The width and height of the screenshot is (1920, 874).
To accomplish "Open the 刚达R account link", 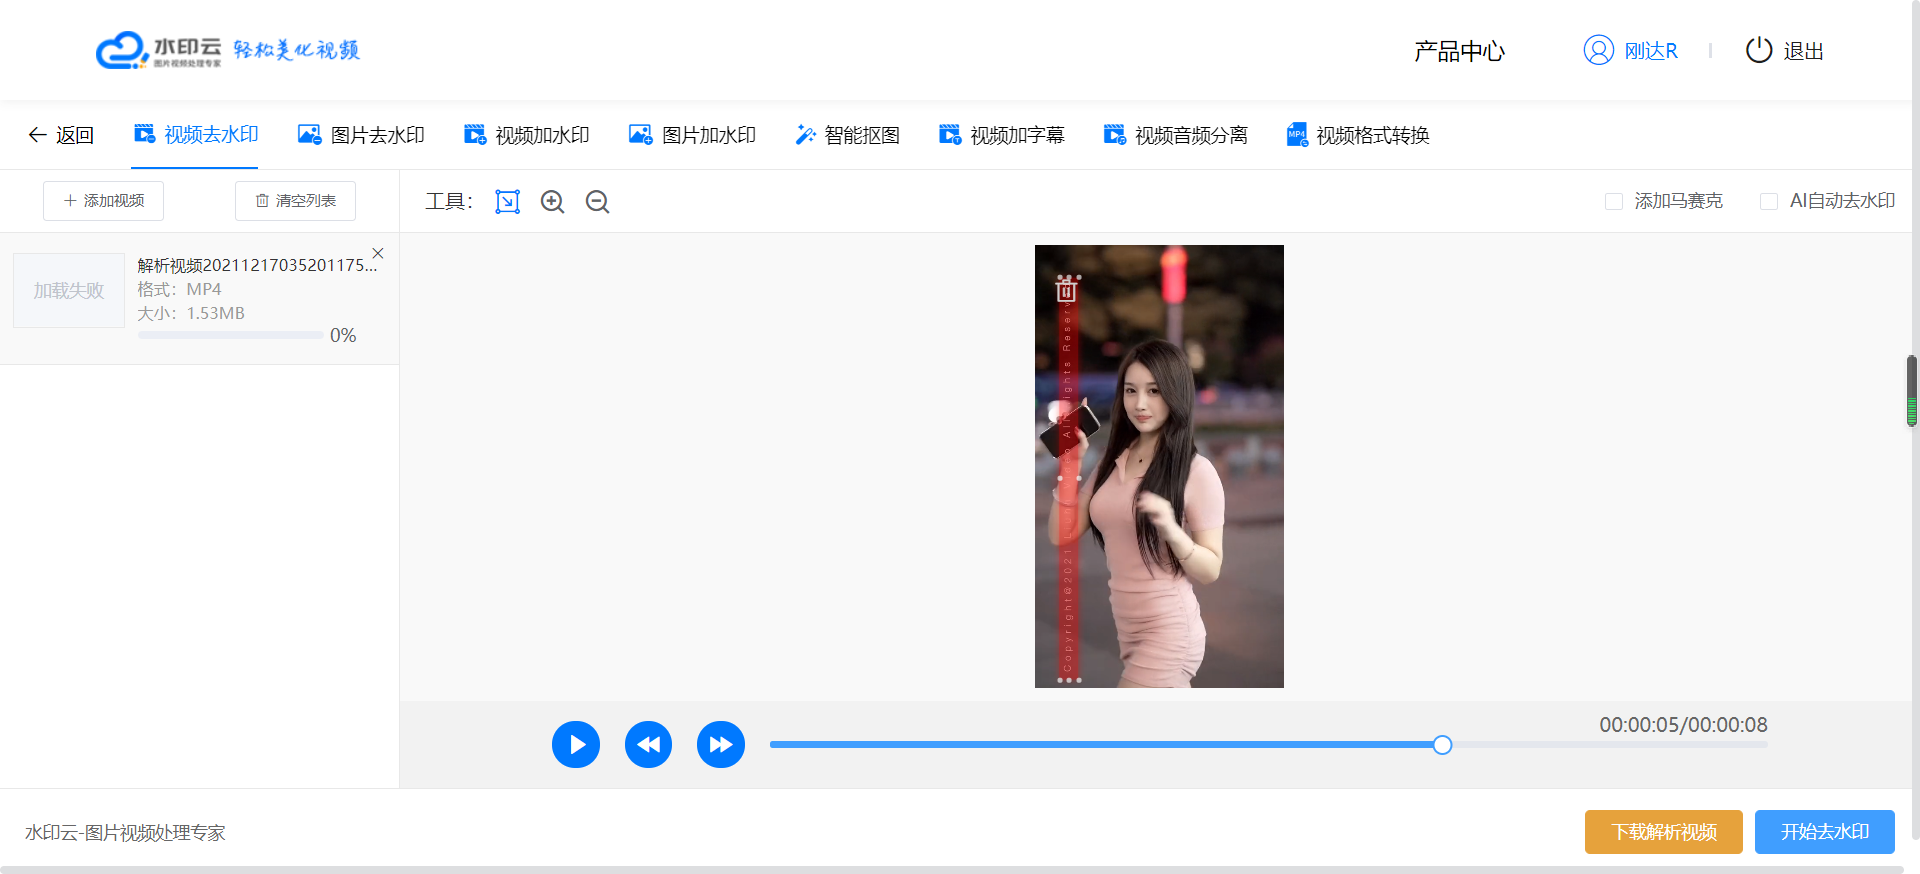I will coord(1651,51).
